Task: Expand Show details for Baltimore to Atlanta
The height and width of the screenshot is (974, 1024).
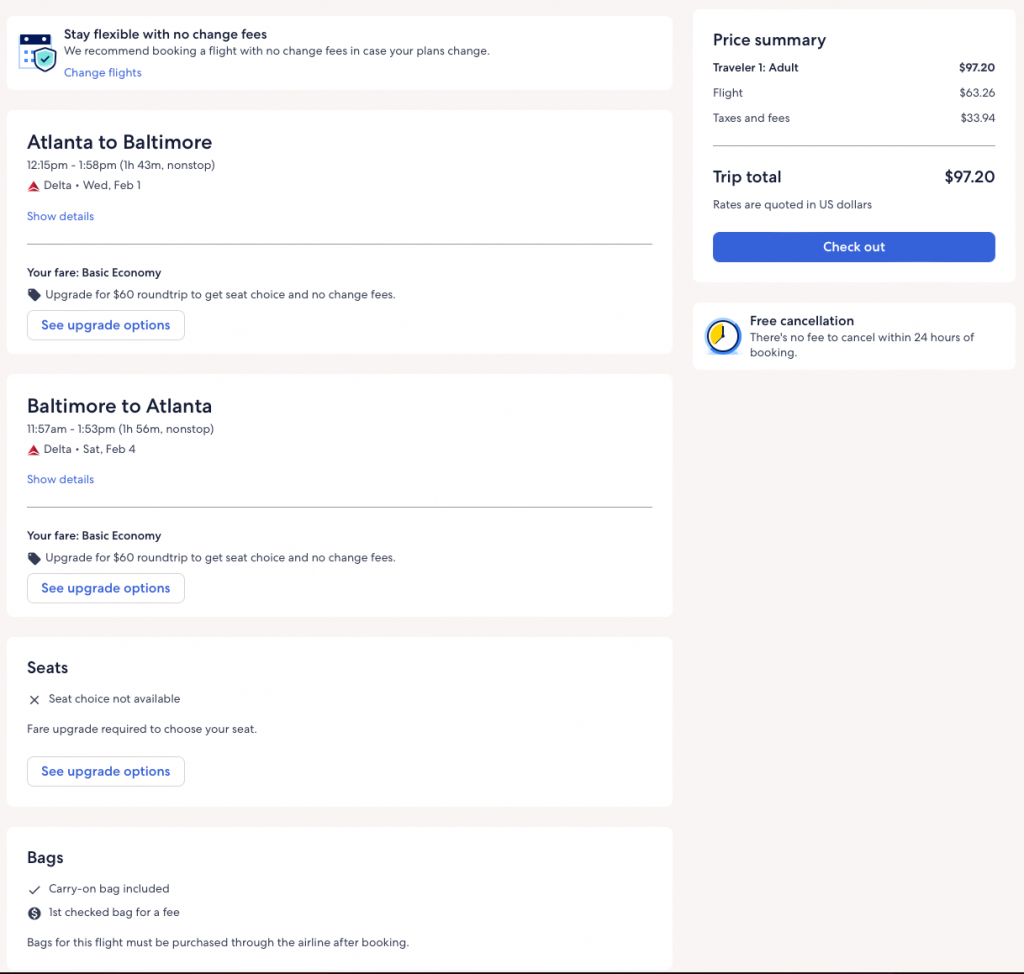Action: coord(60,480)
